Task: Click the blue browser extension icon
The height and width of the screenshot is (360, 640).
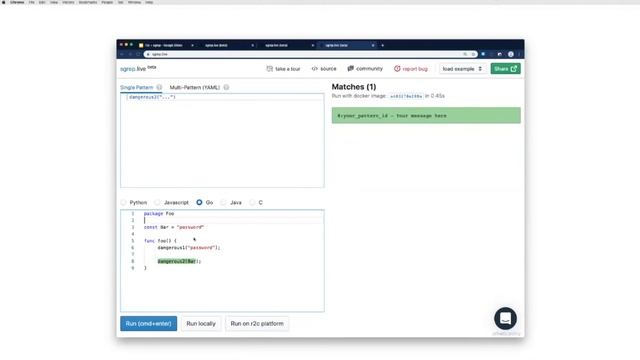Action: pyautogui.click(x=483, y=54)
